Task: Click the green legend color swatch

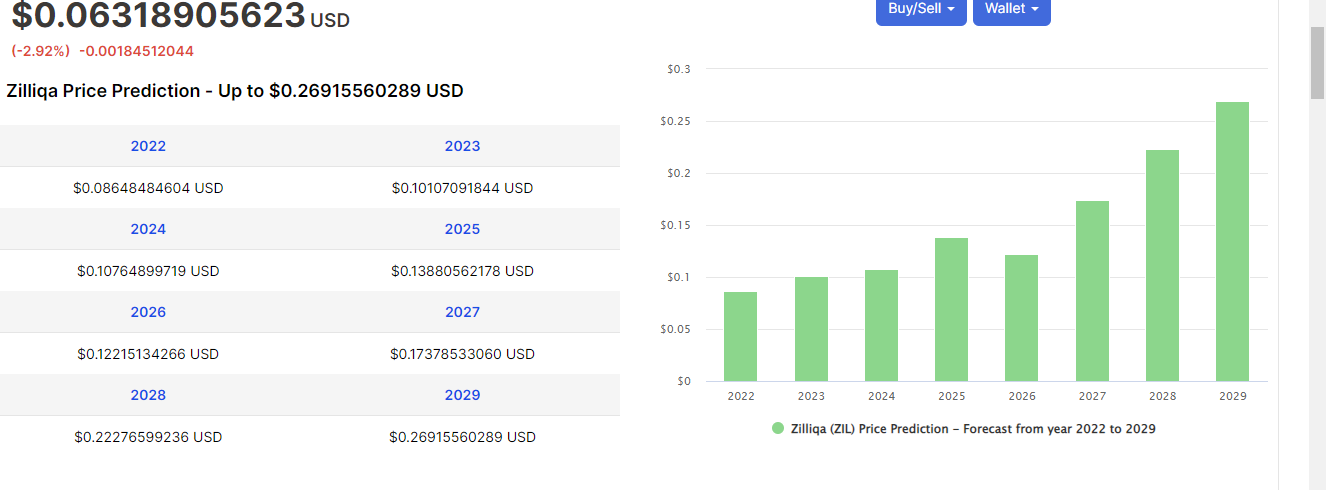Action: 778,428
